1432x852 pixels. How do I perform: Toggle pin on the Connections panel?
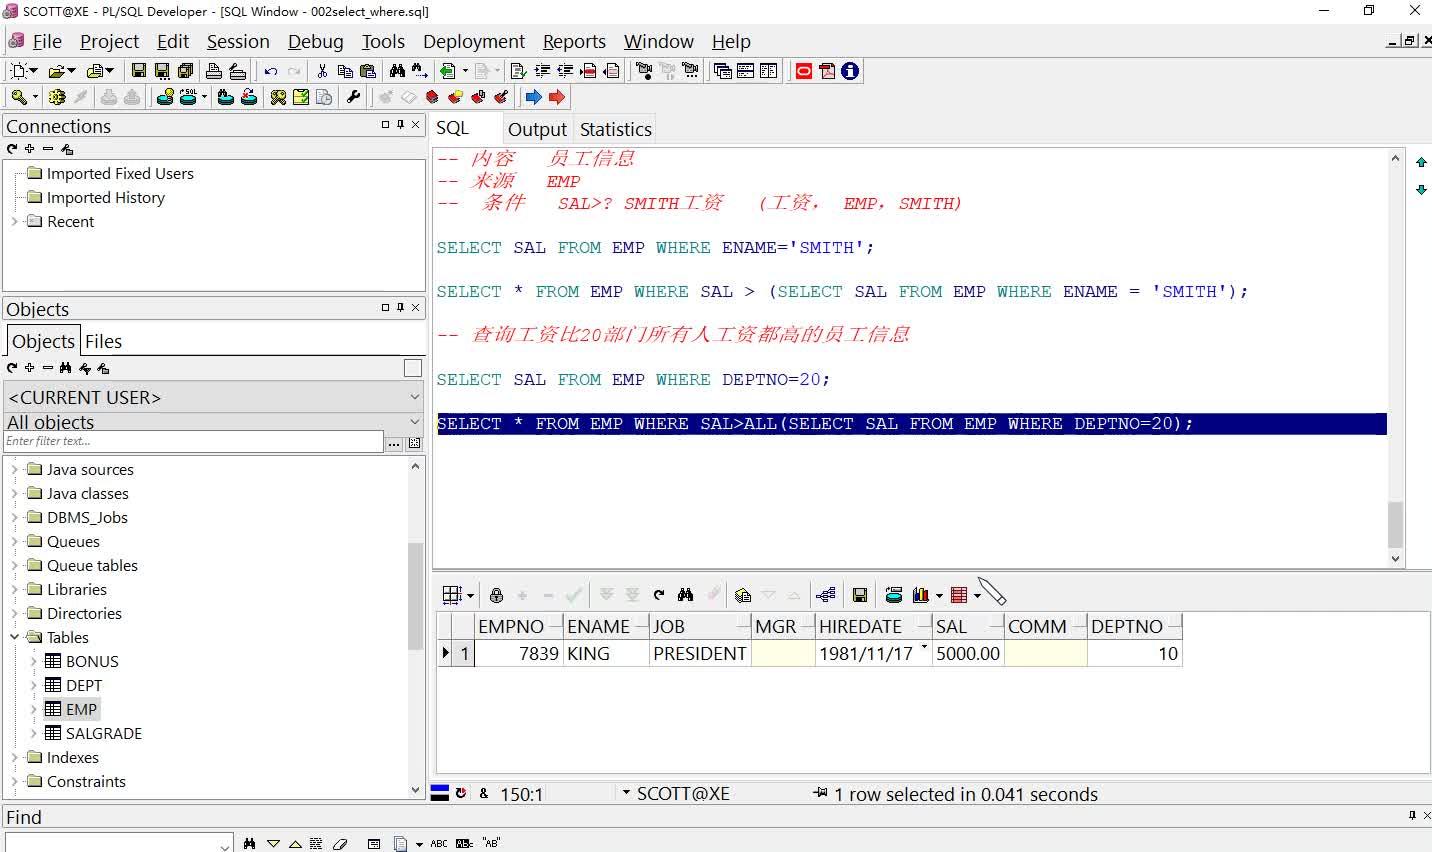coord(400,125)
